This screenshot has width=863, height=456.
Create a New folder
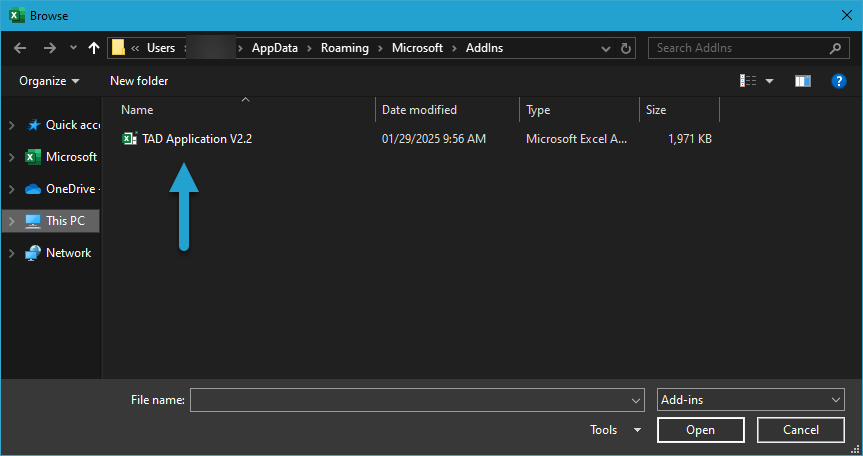(x=139, y=81)
